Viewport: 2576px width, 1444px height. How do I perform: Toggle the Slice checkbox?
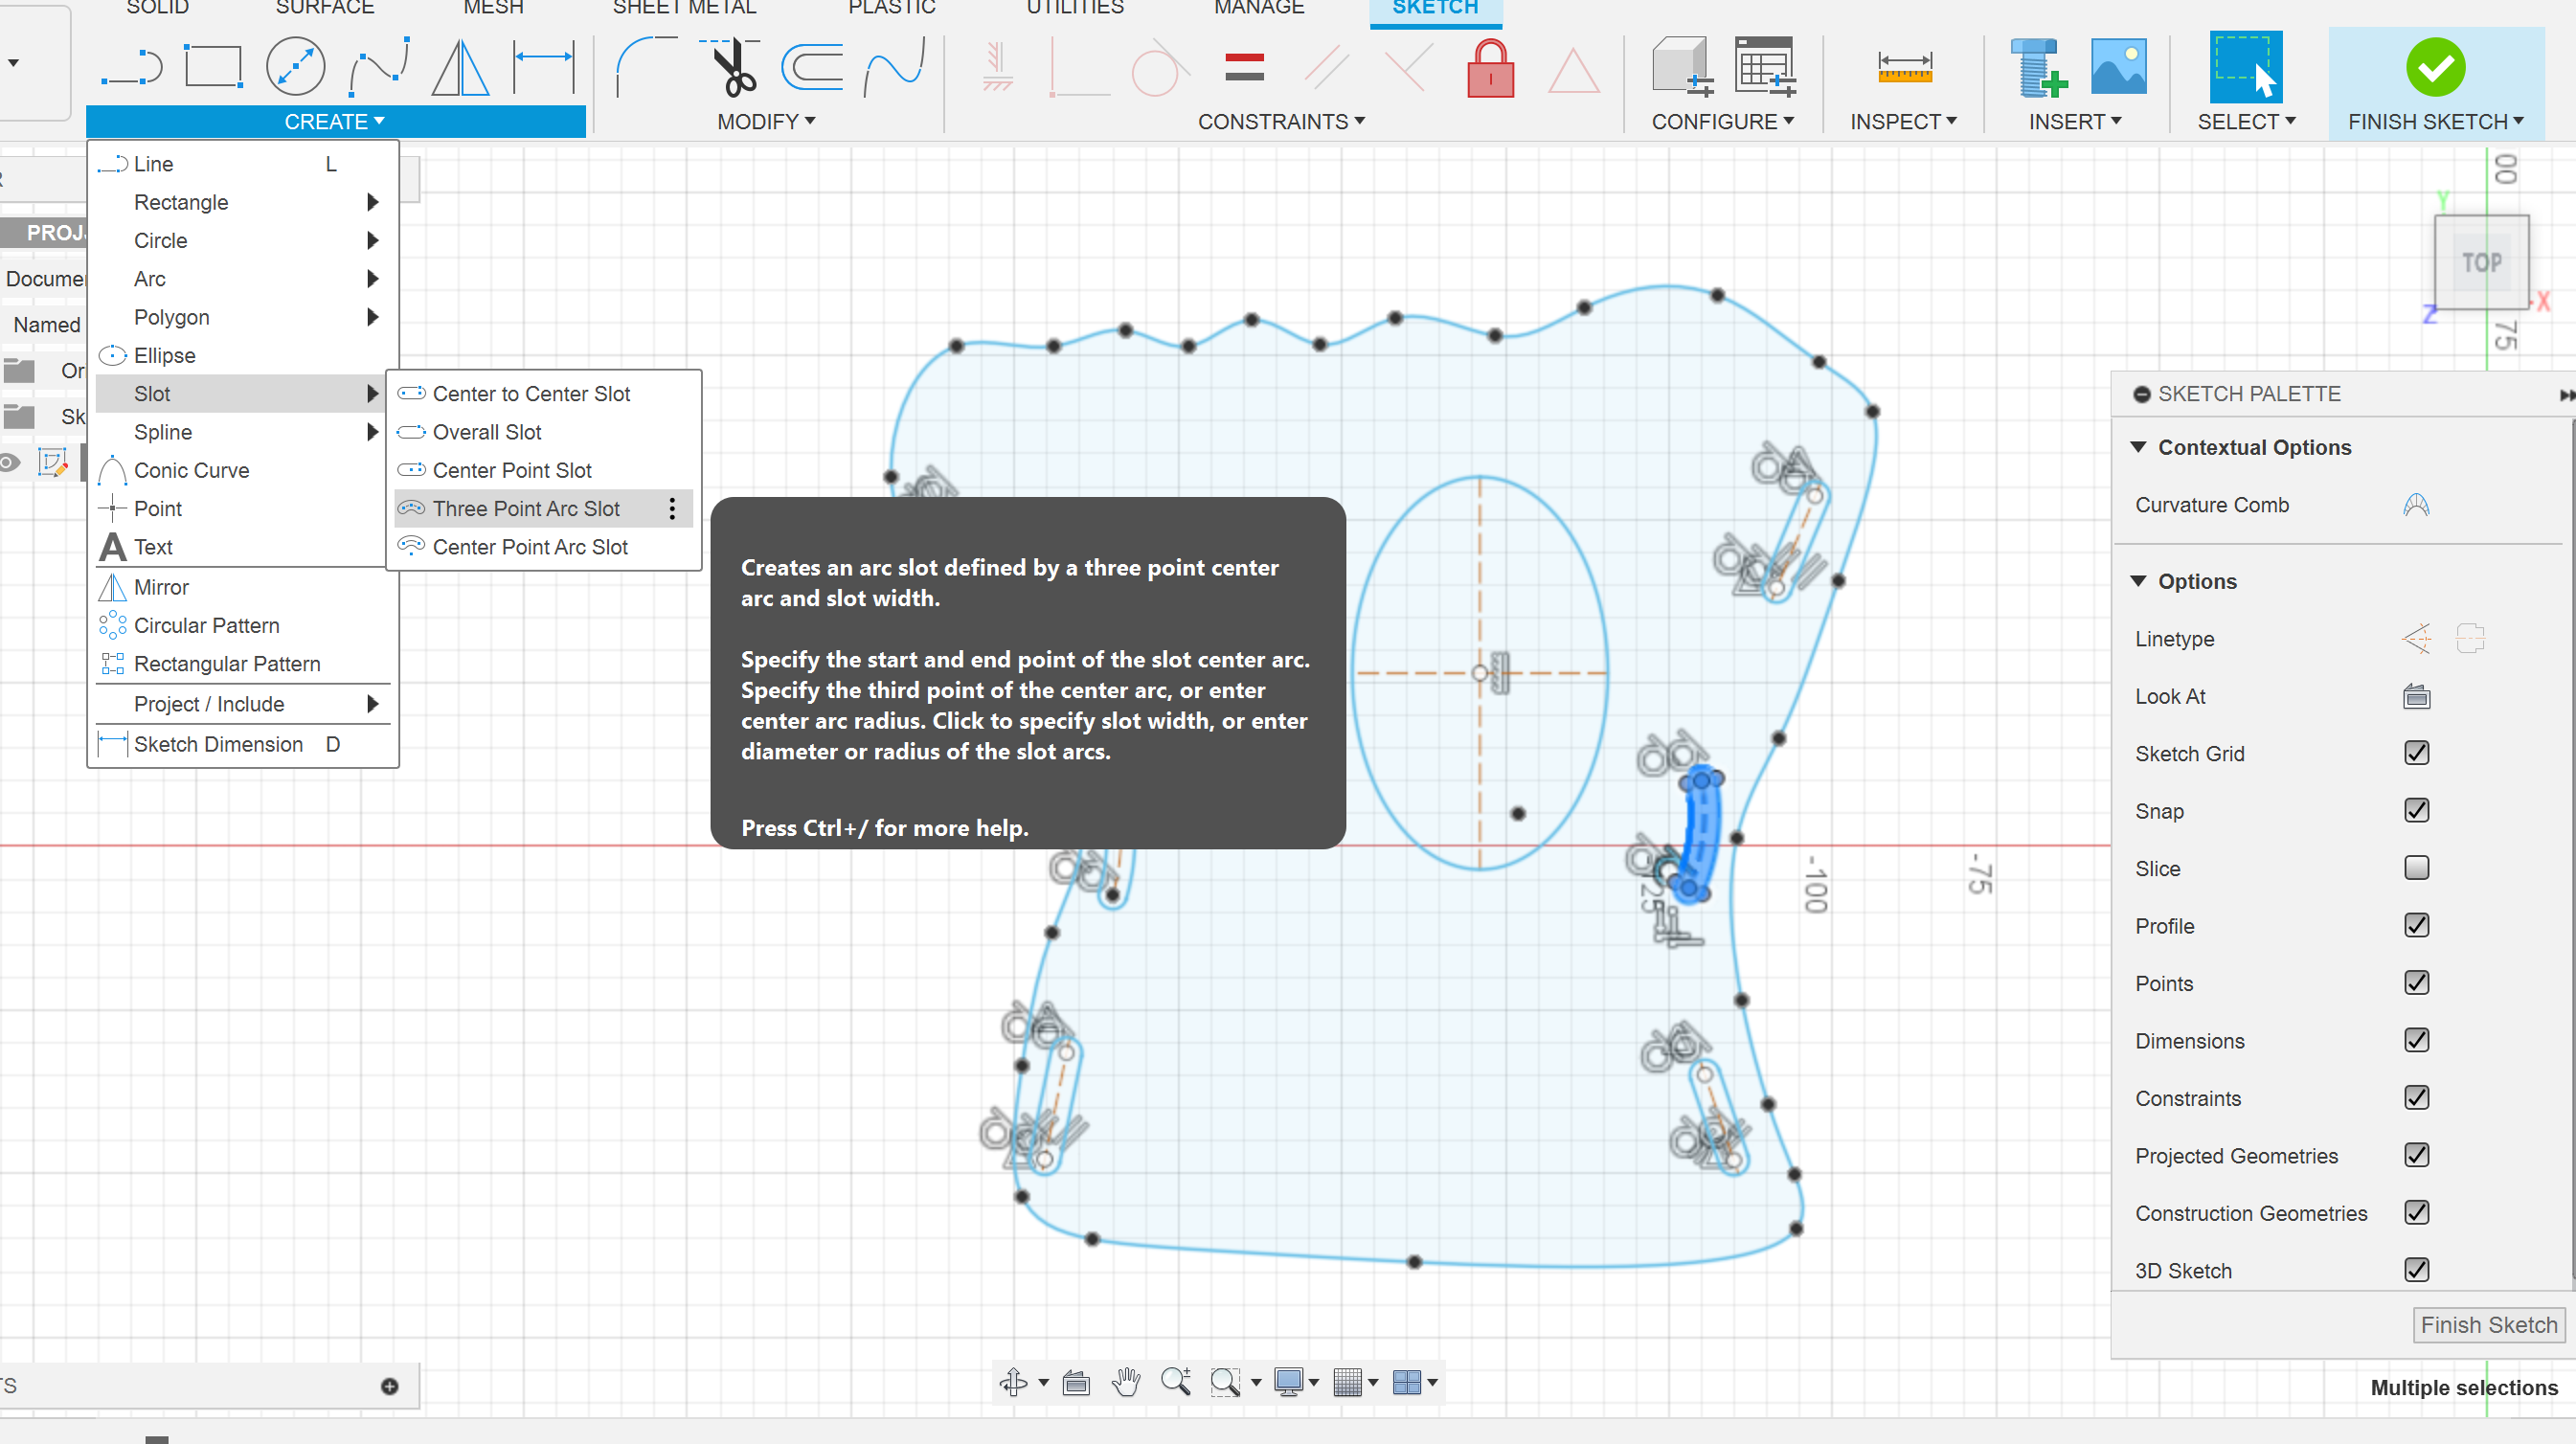tap(2417, 868)
